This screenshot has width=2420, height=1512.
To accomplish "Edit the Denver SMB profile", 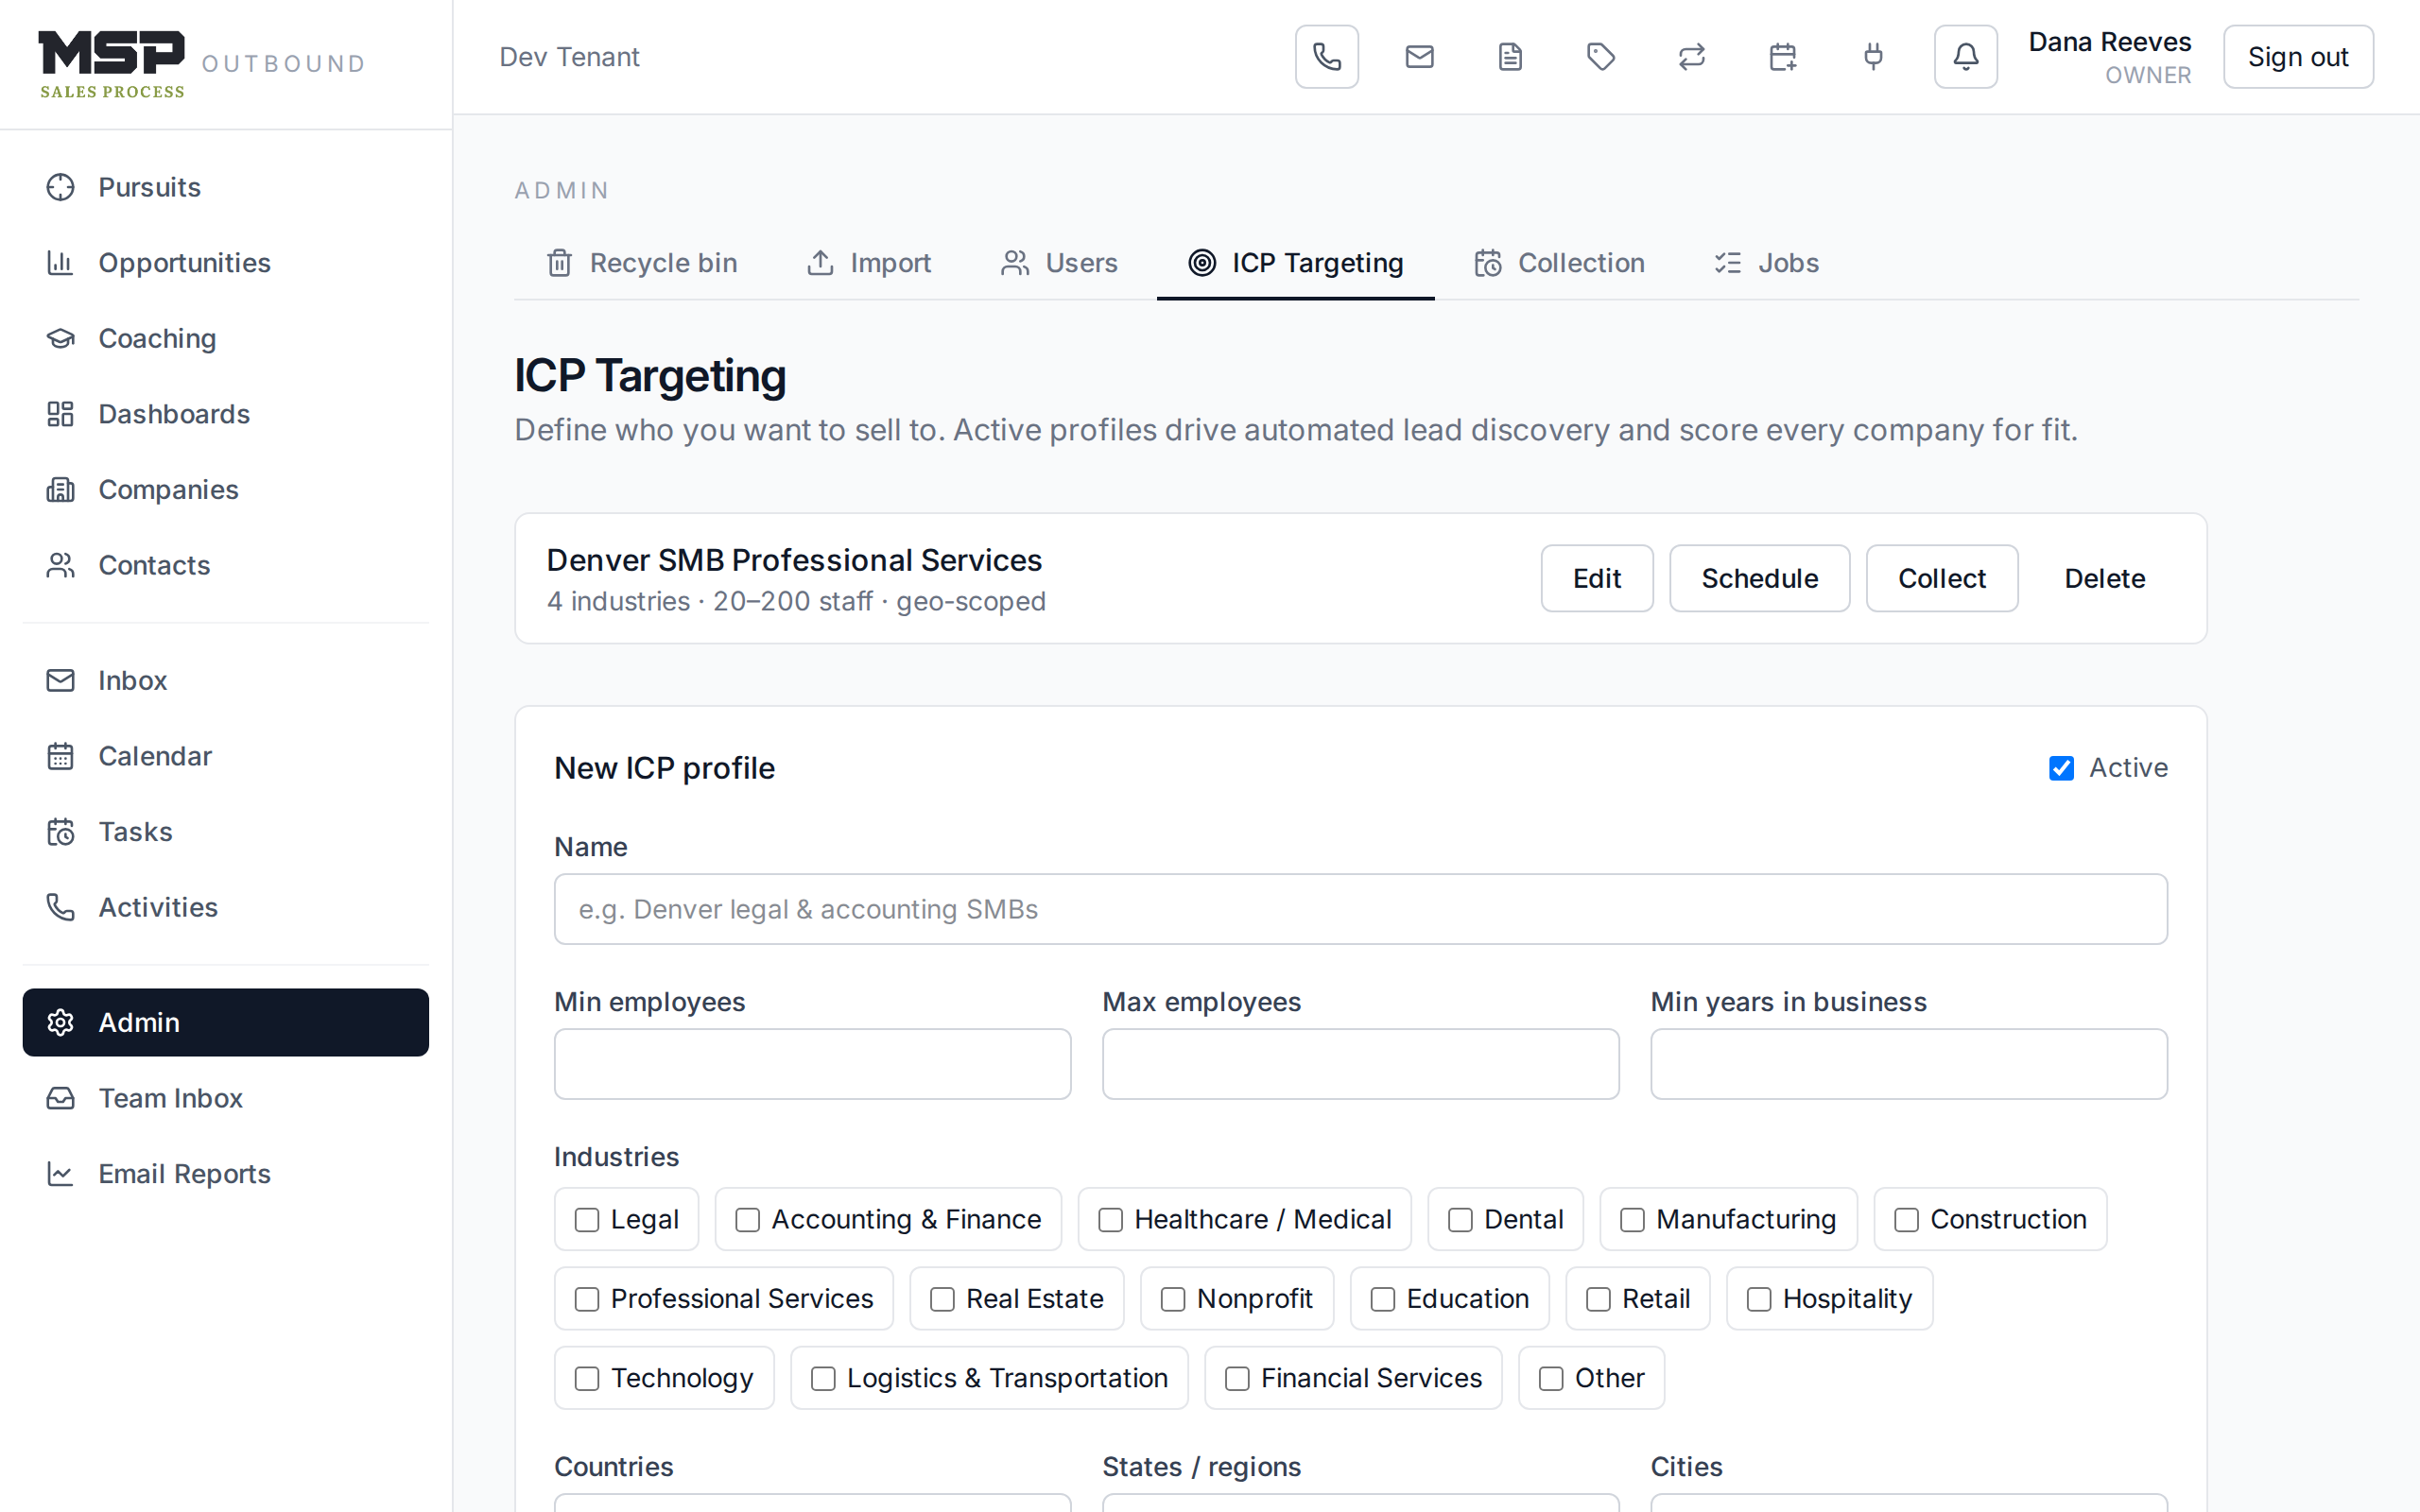I will click(1597, 578).
